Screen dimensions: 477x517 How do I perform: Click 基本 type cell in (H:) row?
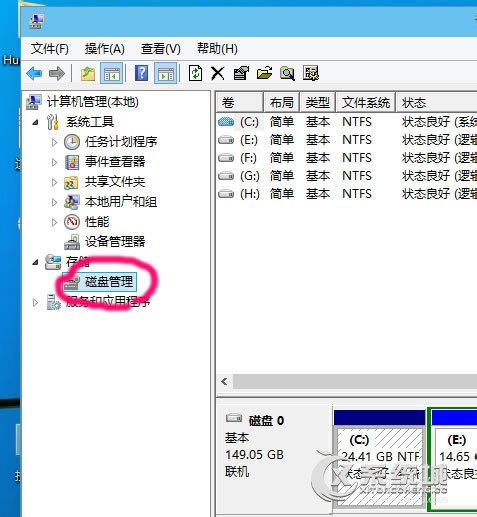click(x=318, y=194)
